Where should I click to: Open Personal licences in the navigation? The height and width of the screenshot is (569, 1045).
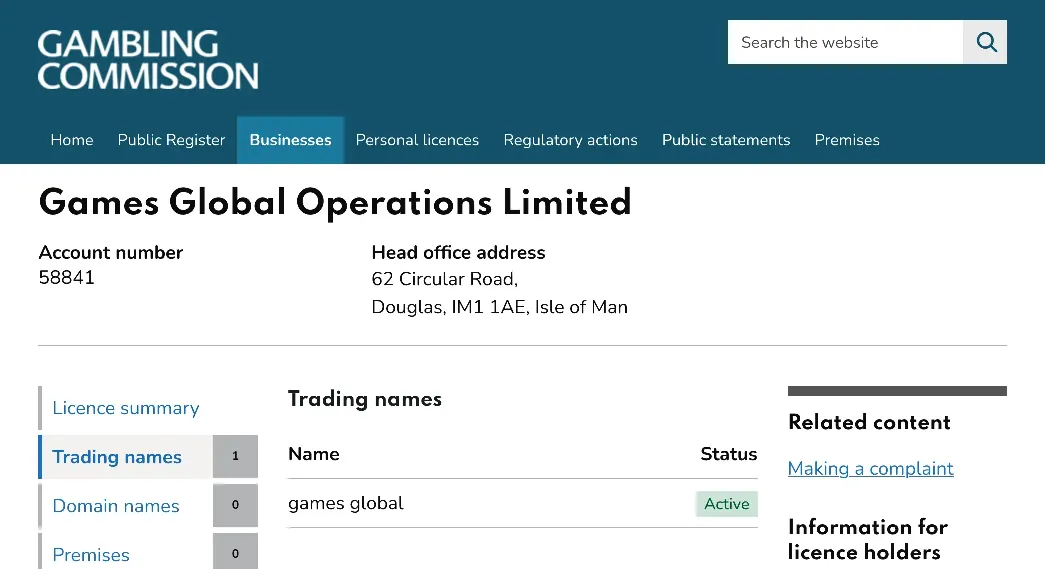click(417, 140)
